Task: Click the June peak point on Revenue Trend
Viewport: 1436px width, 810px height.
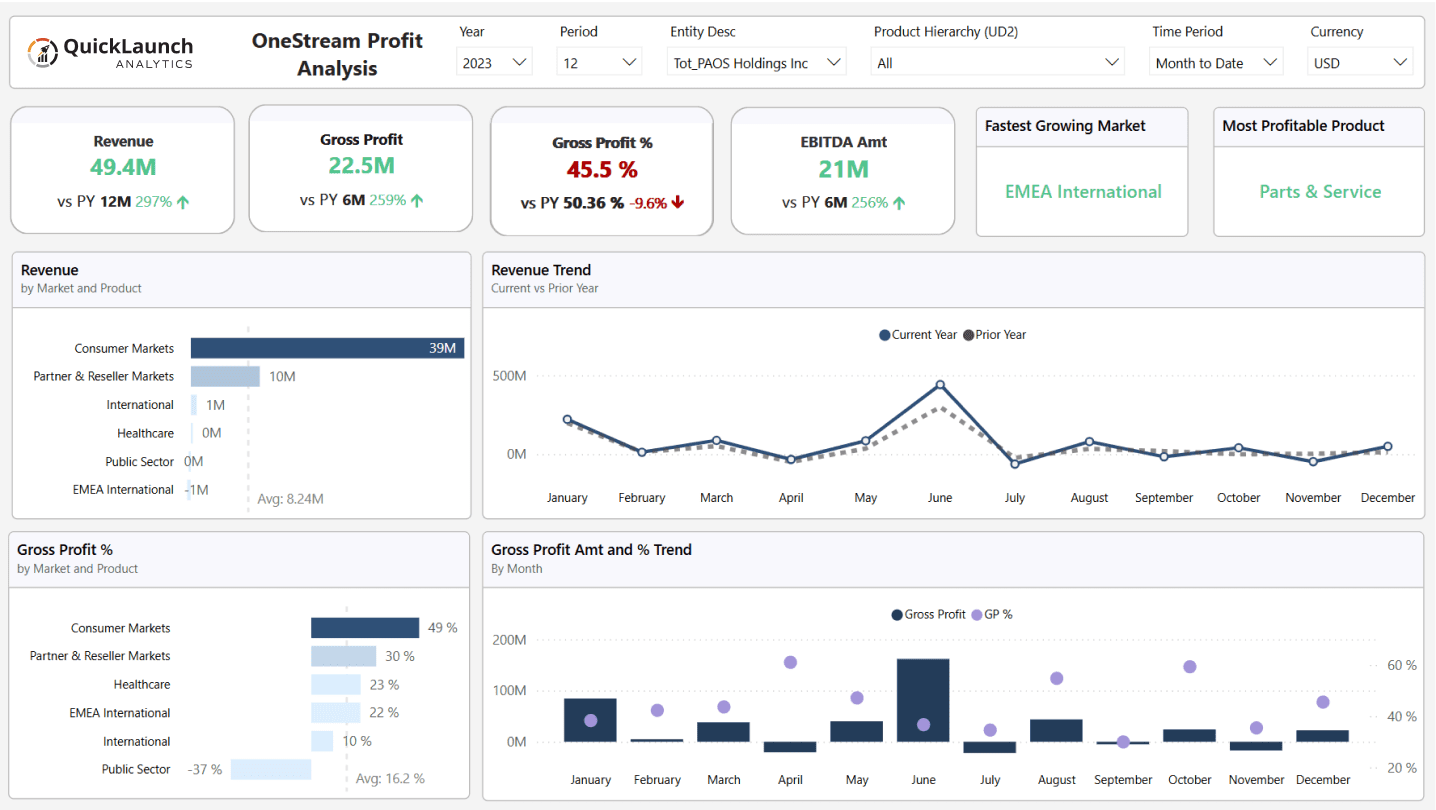Action: (940, 384)
